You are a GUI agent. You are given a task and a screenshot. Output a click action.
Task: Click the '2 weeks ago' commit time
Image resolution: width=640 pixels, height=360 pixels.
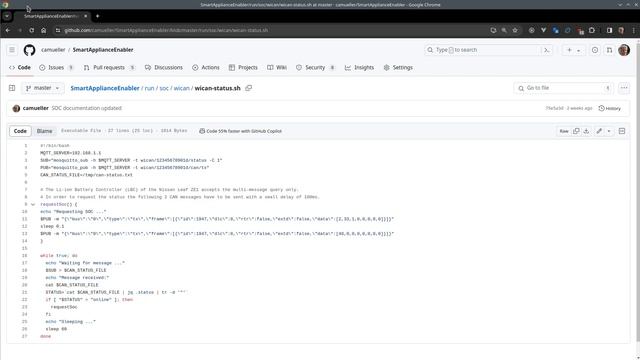coord(579,108)
